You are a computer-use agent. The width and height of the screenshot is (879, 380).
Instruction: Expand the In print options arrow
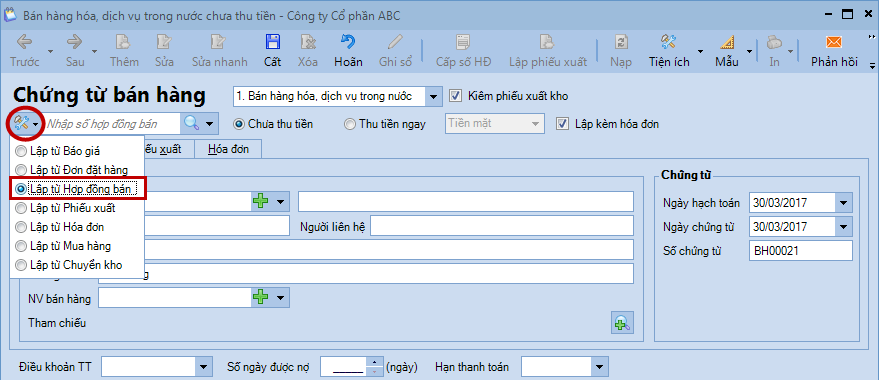790,52
